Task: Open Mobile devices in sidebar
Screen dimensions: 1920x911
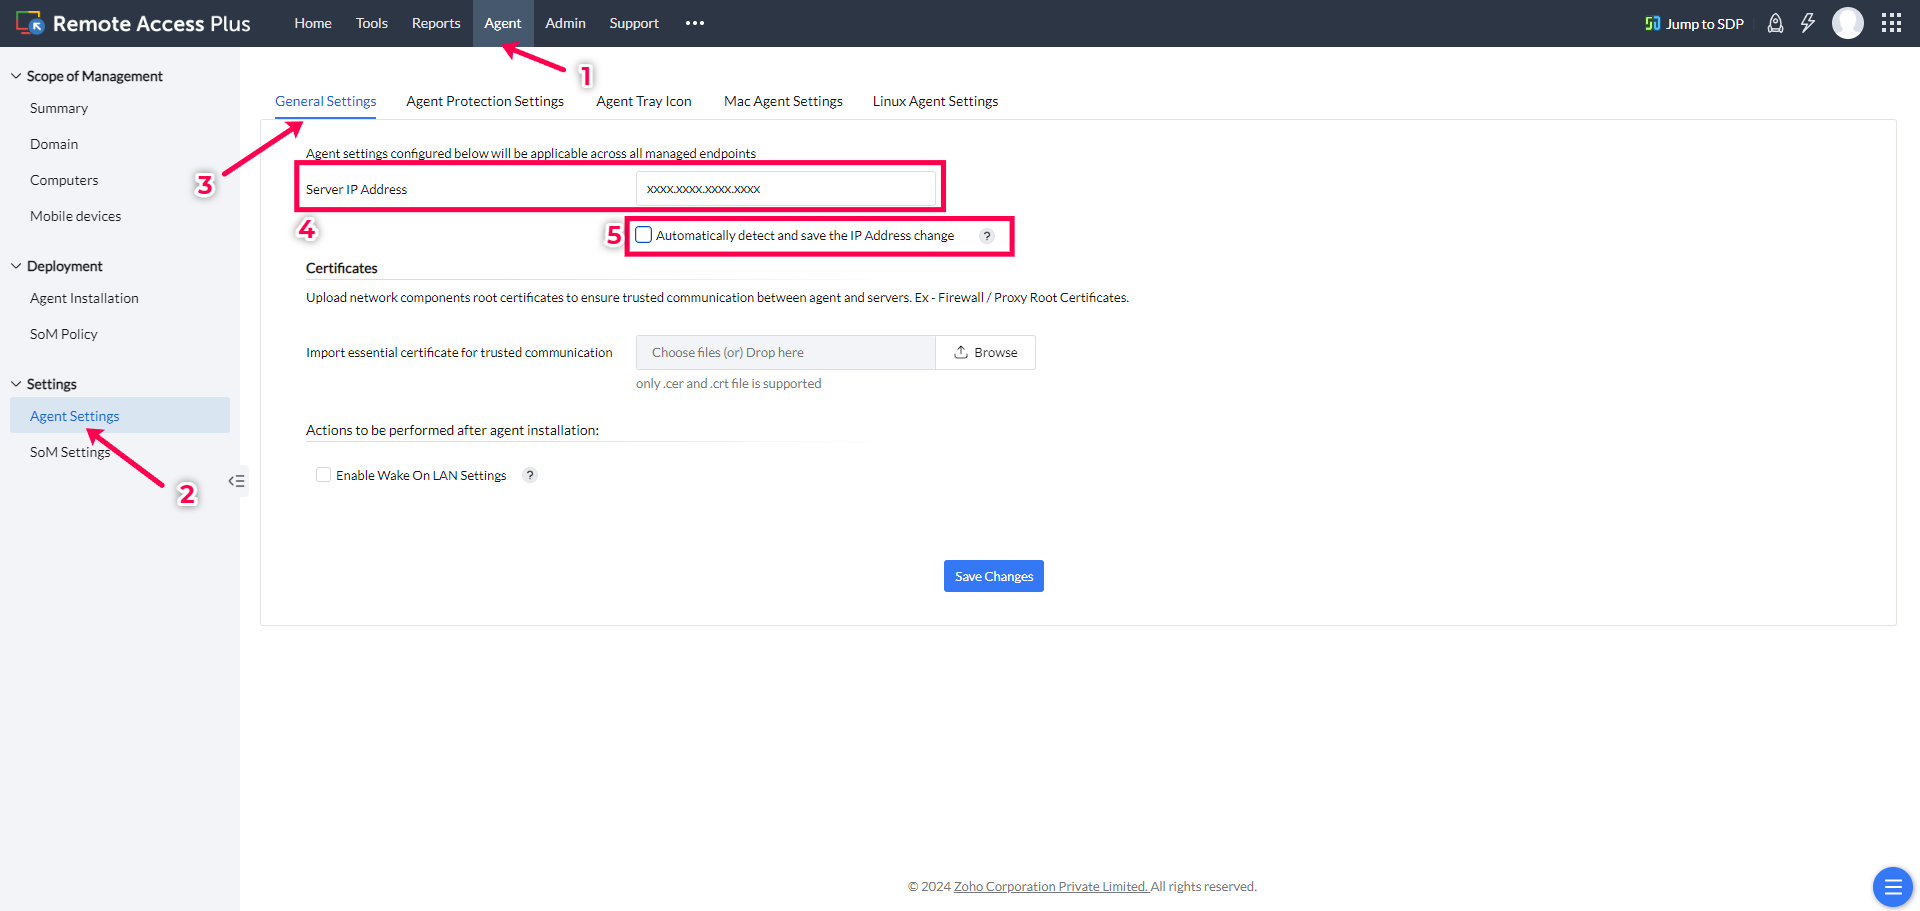Action: click(x=76, y=216)
